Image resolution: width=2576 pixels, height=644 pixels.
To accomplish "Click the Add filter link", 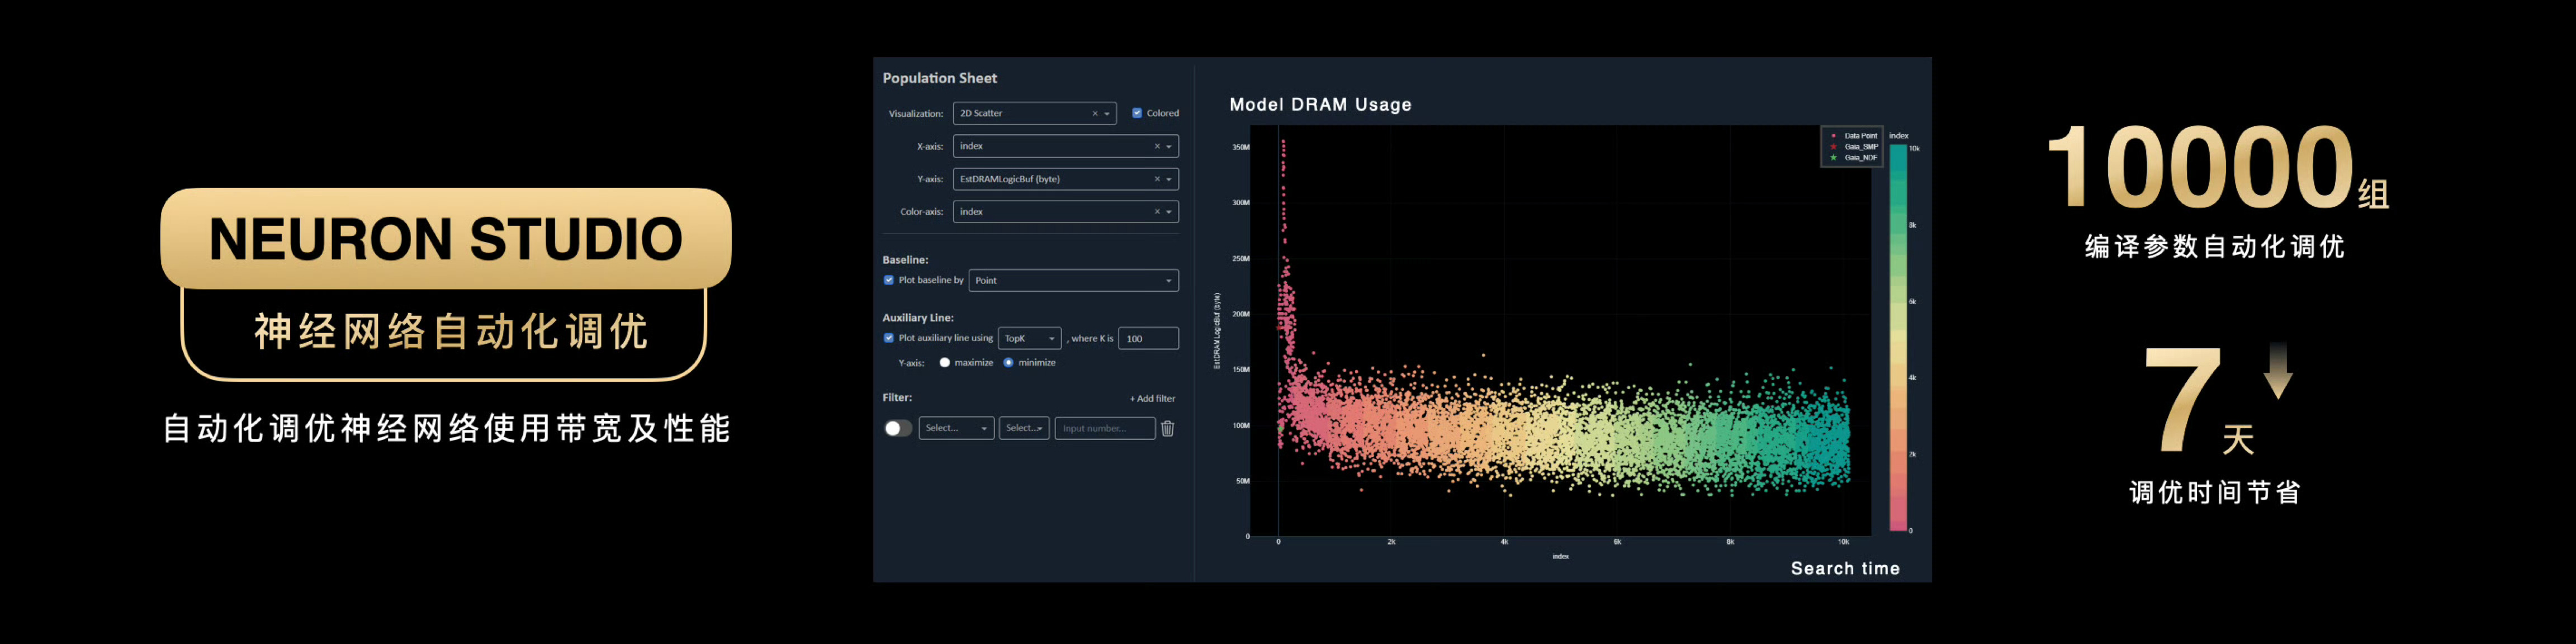I will click(1152, 399).
